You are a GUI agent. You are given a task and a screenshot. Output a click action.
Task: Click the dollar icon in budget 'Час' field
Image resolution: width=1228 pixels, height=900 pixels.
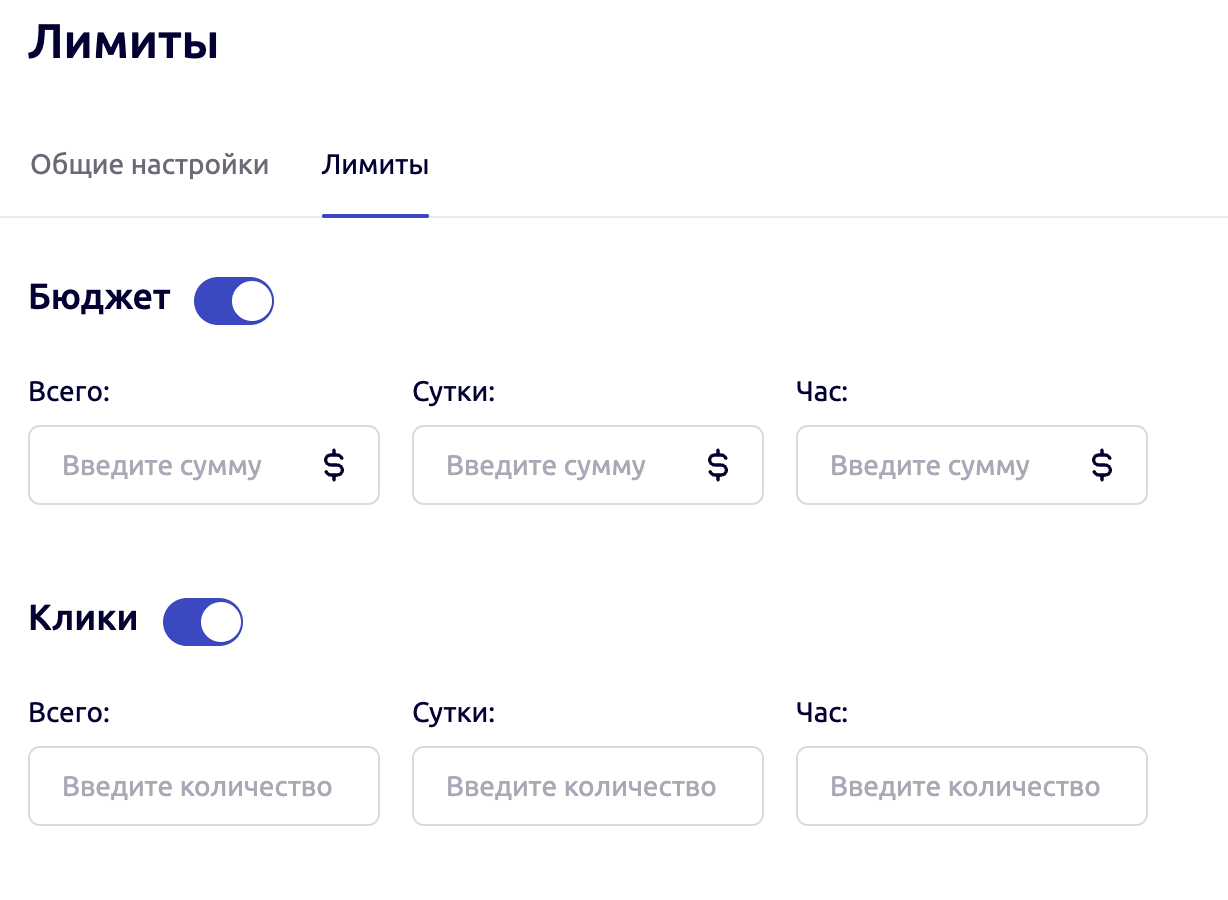click(1101, 465)
